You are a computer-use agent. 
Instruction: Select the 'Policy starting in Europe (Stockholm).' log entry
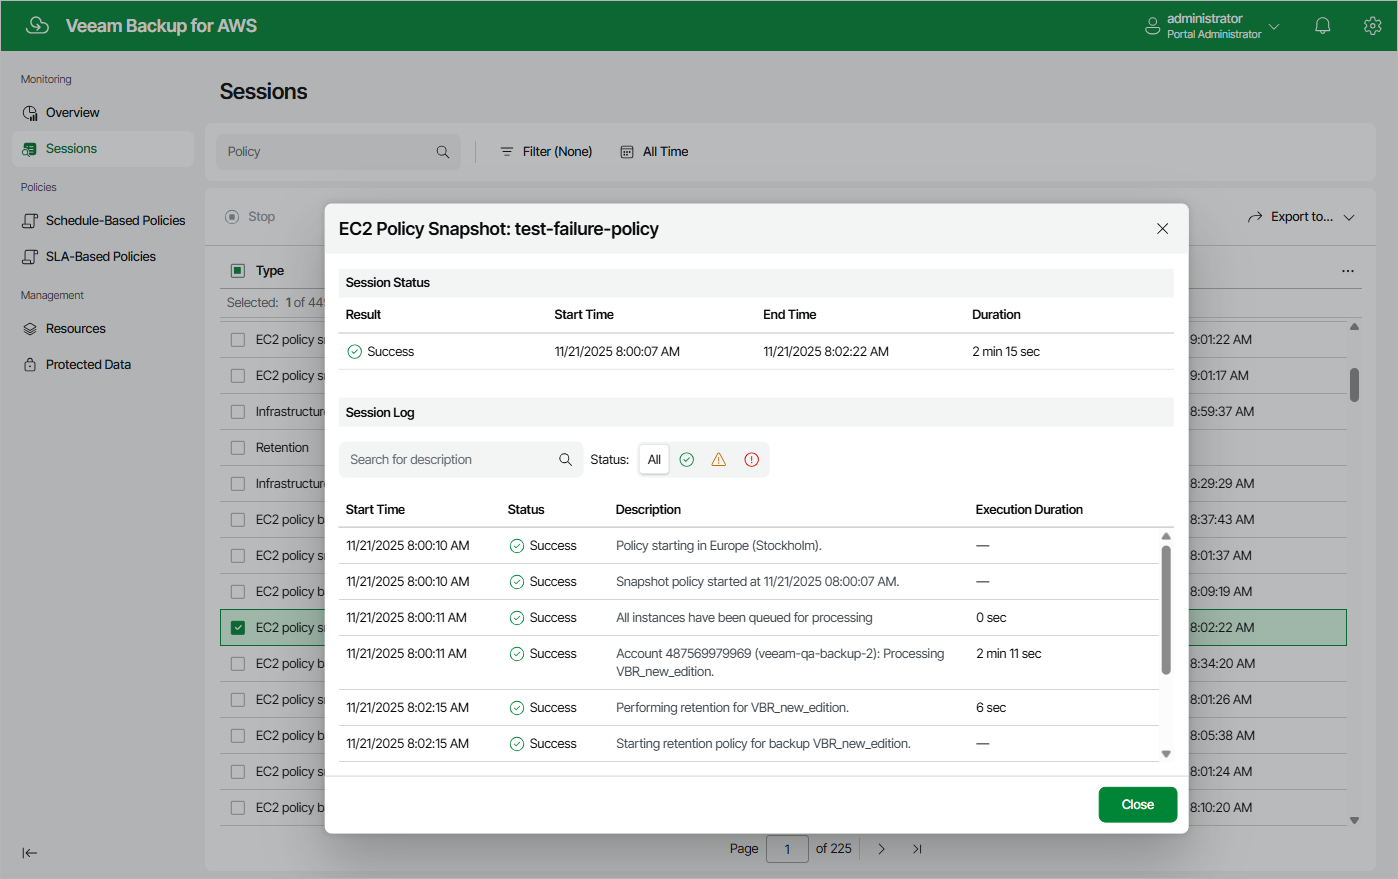(x=749, y=546)
